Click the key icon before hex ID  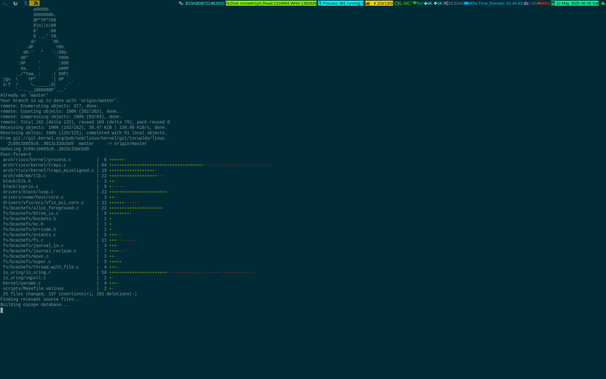pyautogui.click(x=181, y=3)
